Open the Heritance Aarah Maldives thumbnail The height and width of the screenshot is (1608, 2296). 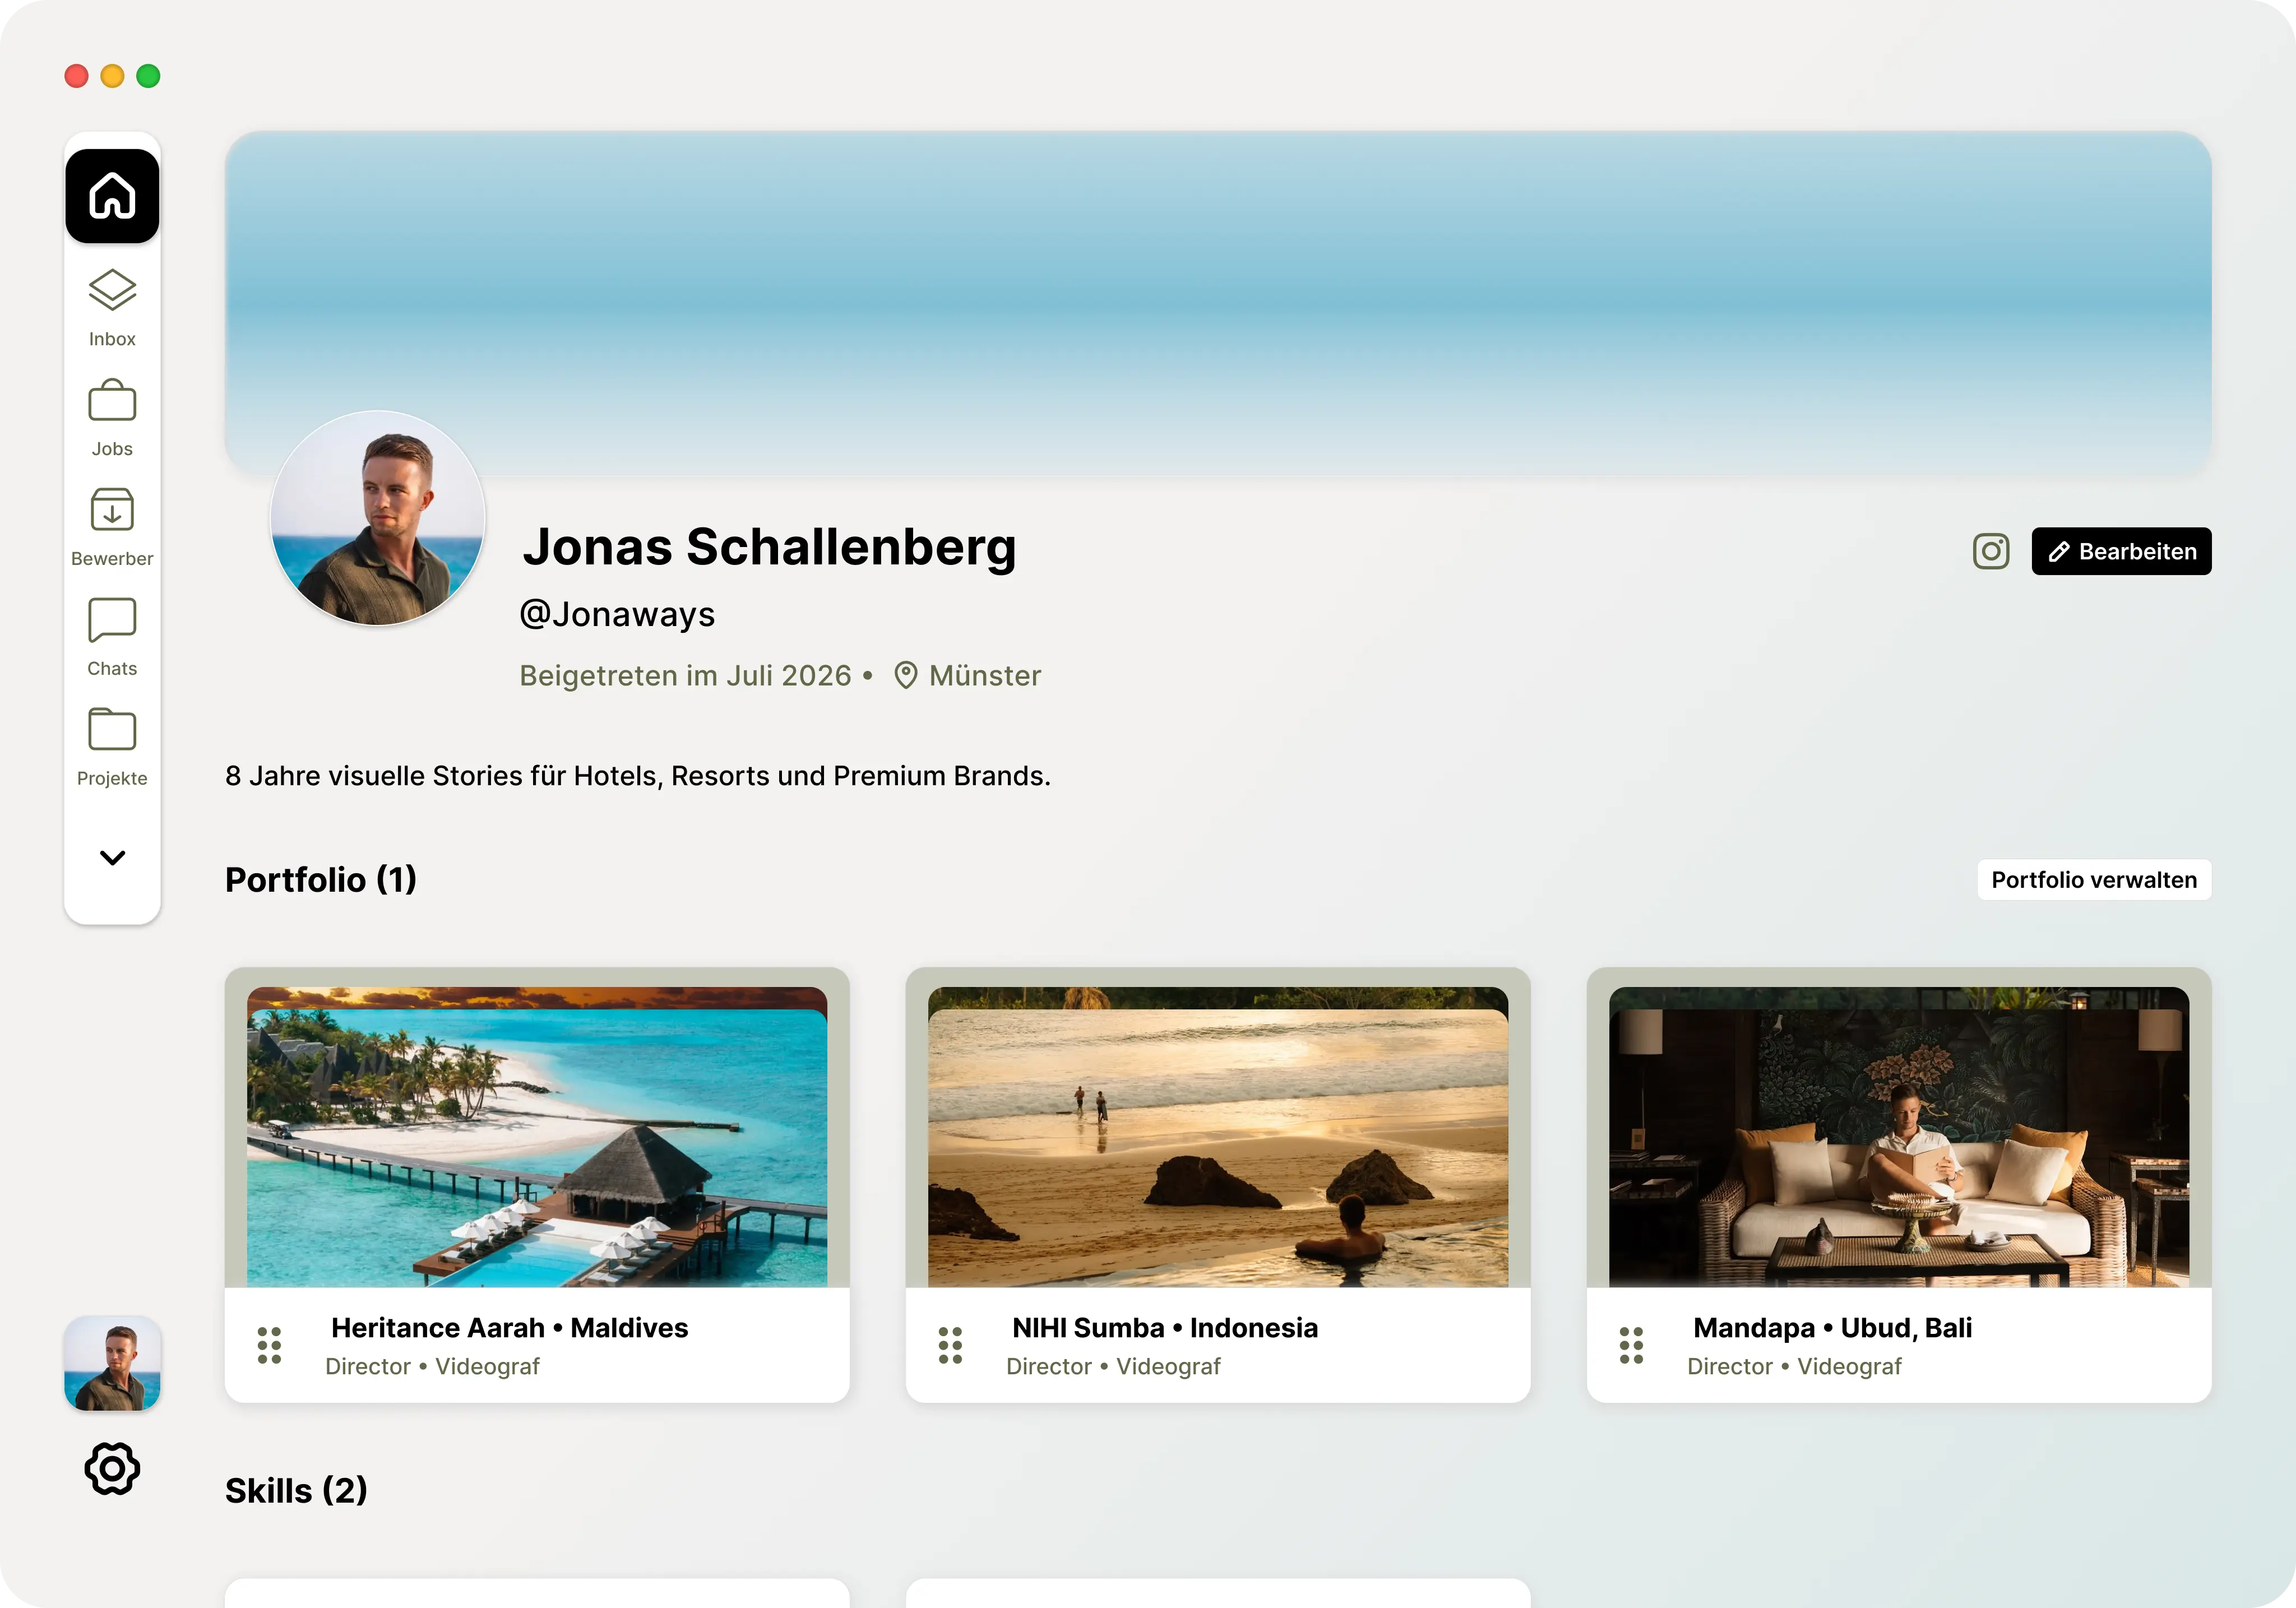coord(537,1137)
